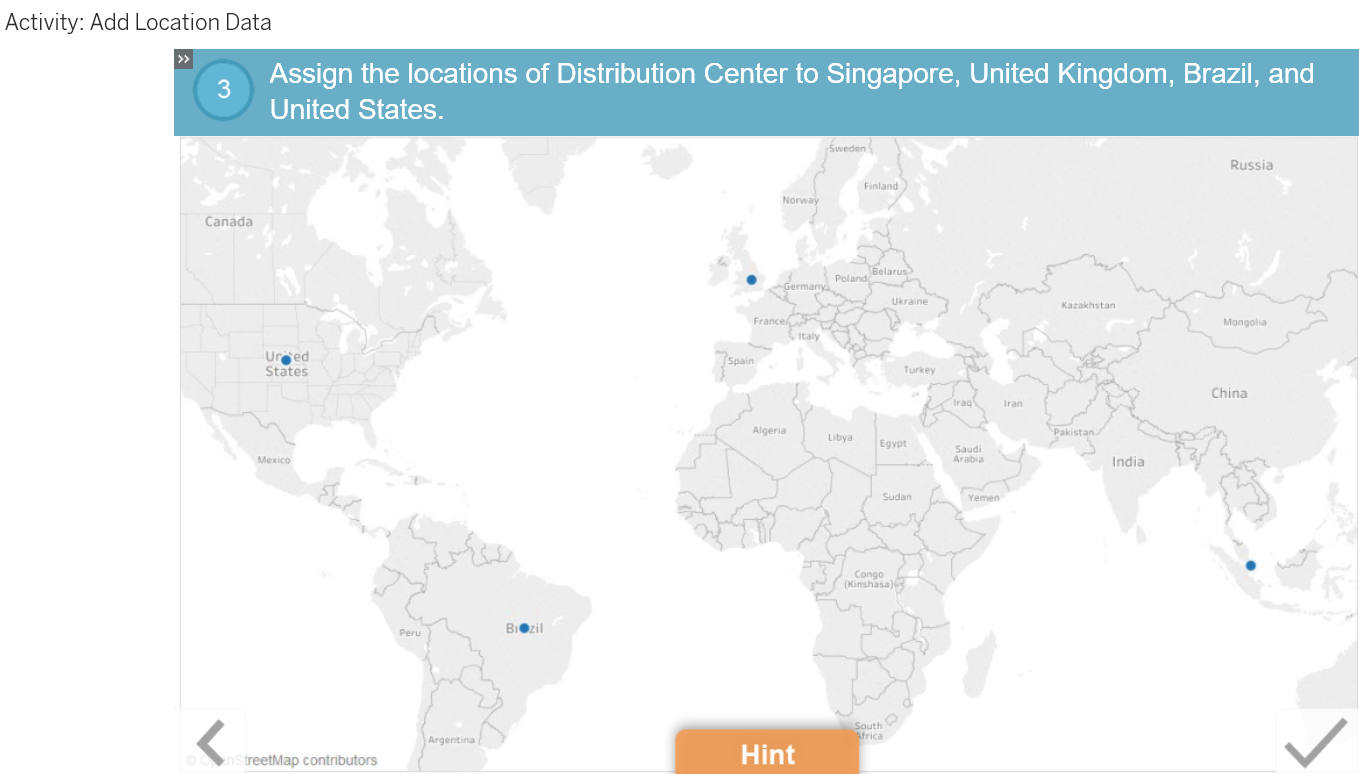Click the Kazakhstan map label
Image resolution: width=1359 pixels, height=774 pixels.
(x=1088, y=305)
